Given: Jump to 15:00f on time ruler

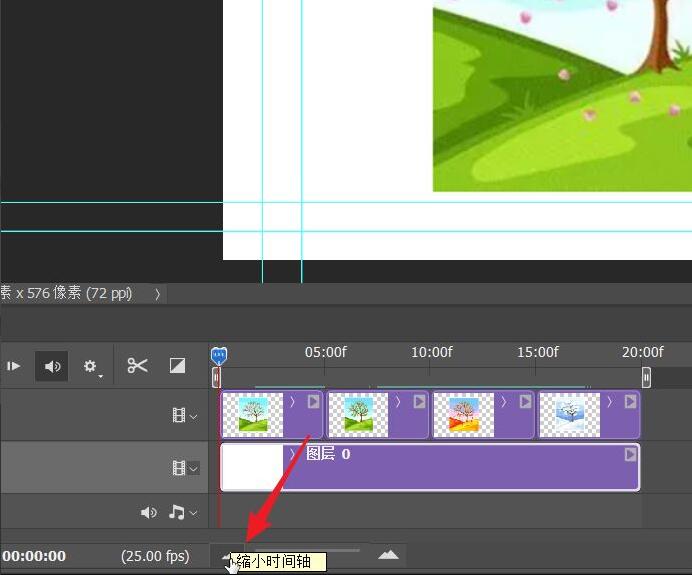Looking at the screenshot, I should 537,352.
